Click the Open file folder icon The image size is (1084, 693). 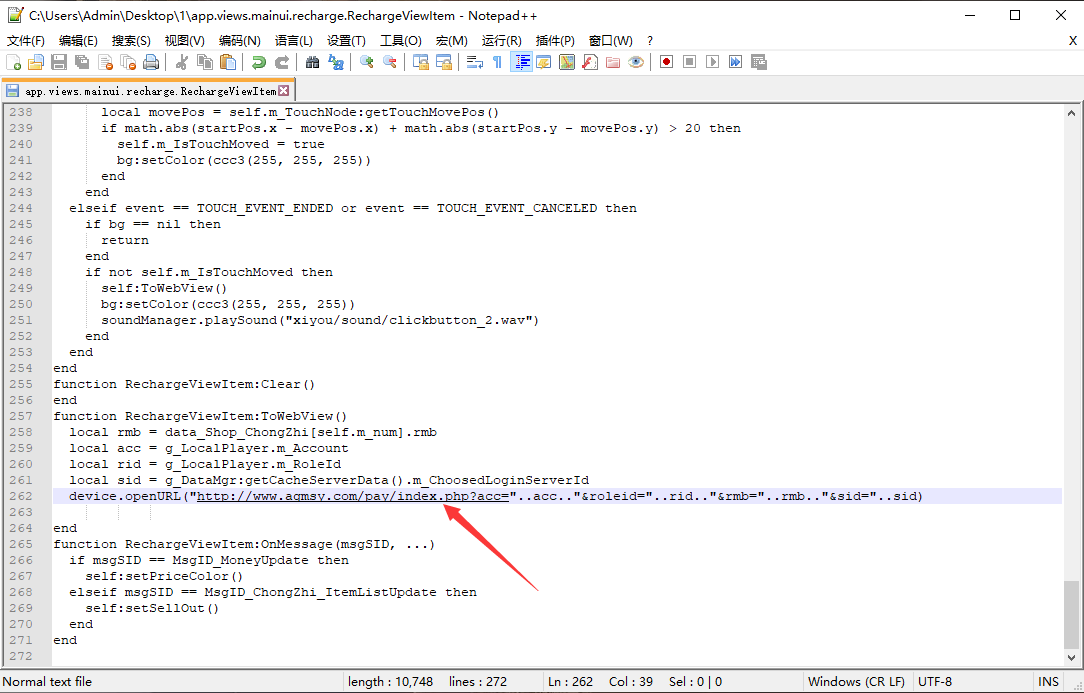36,62
